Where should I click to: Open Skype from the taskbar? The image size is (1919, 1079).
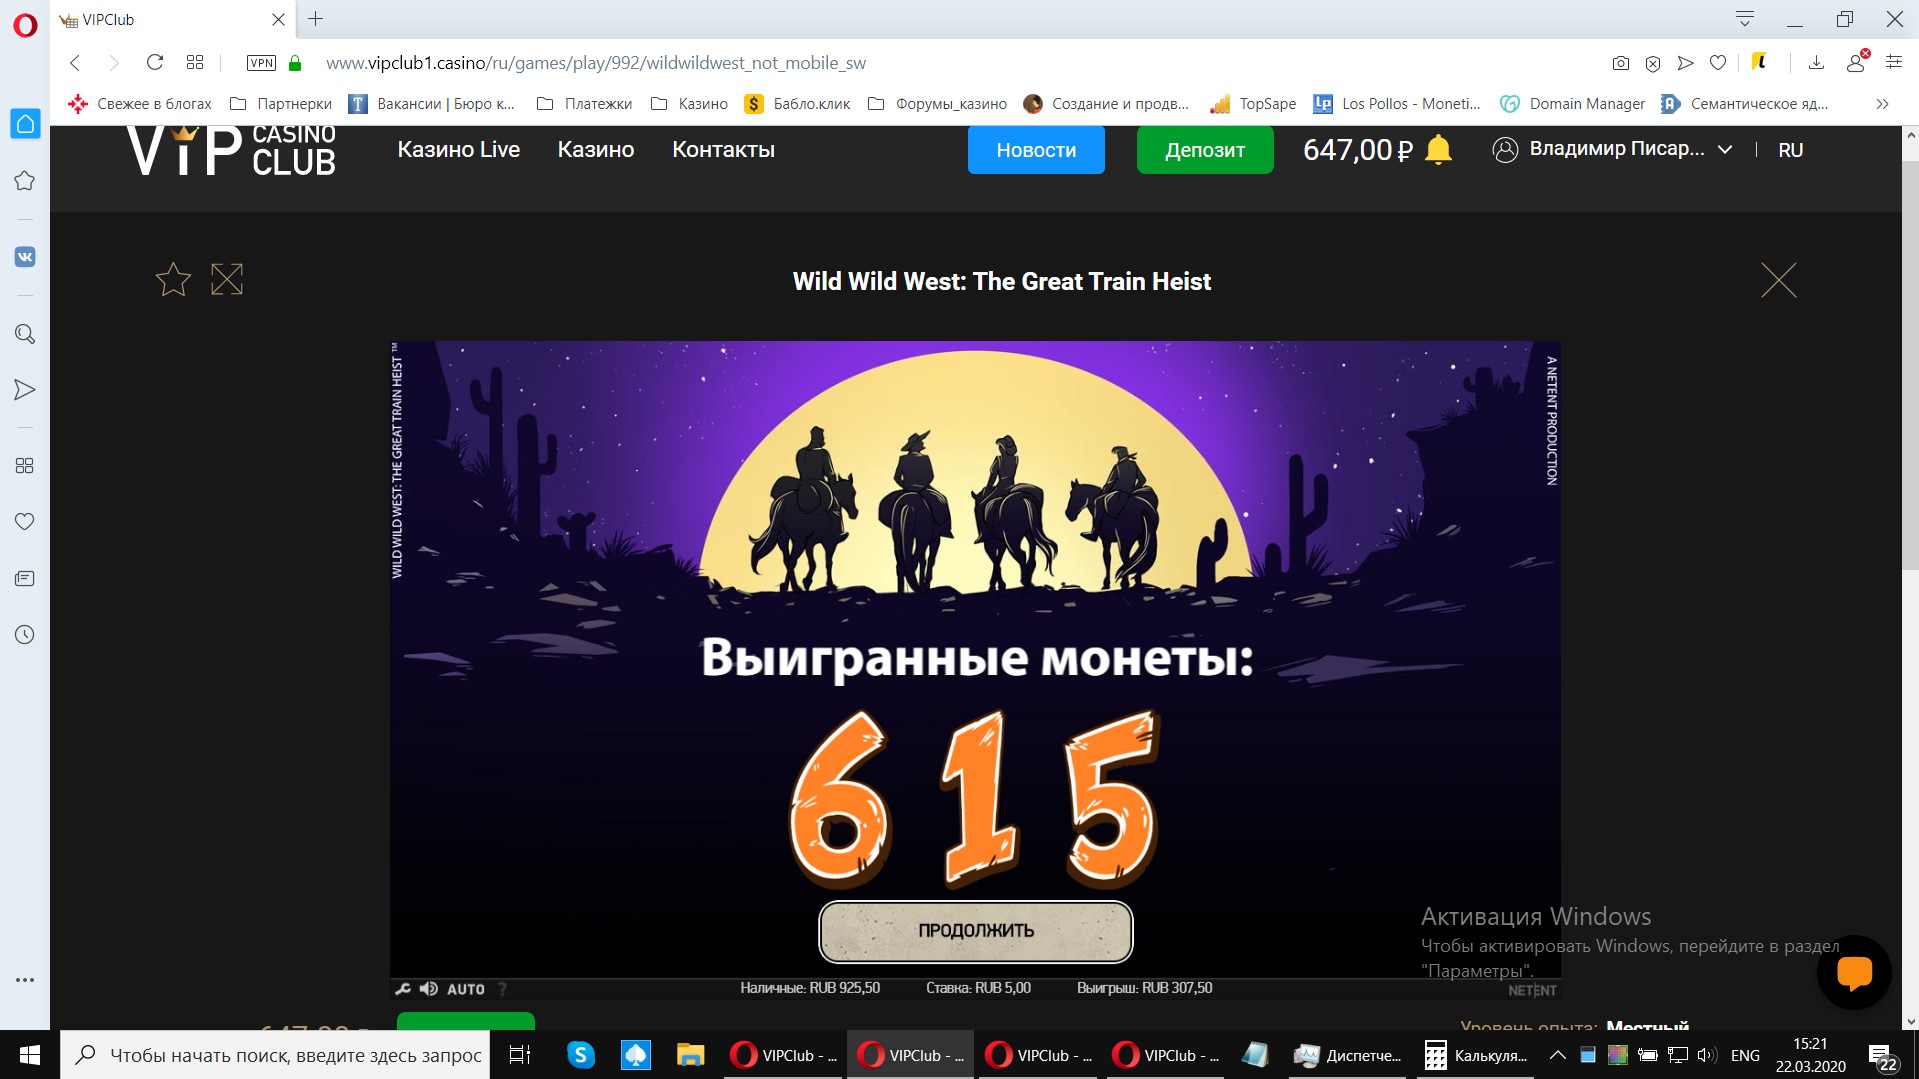click(x=580, y=1055)
